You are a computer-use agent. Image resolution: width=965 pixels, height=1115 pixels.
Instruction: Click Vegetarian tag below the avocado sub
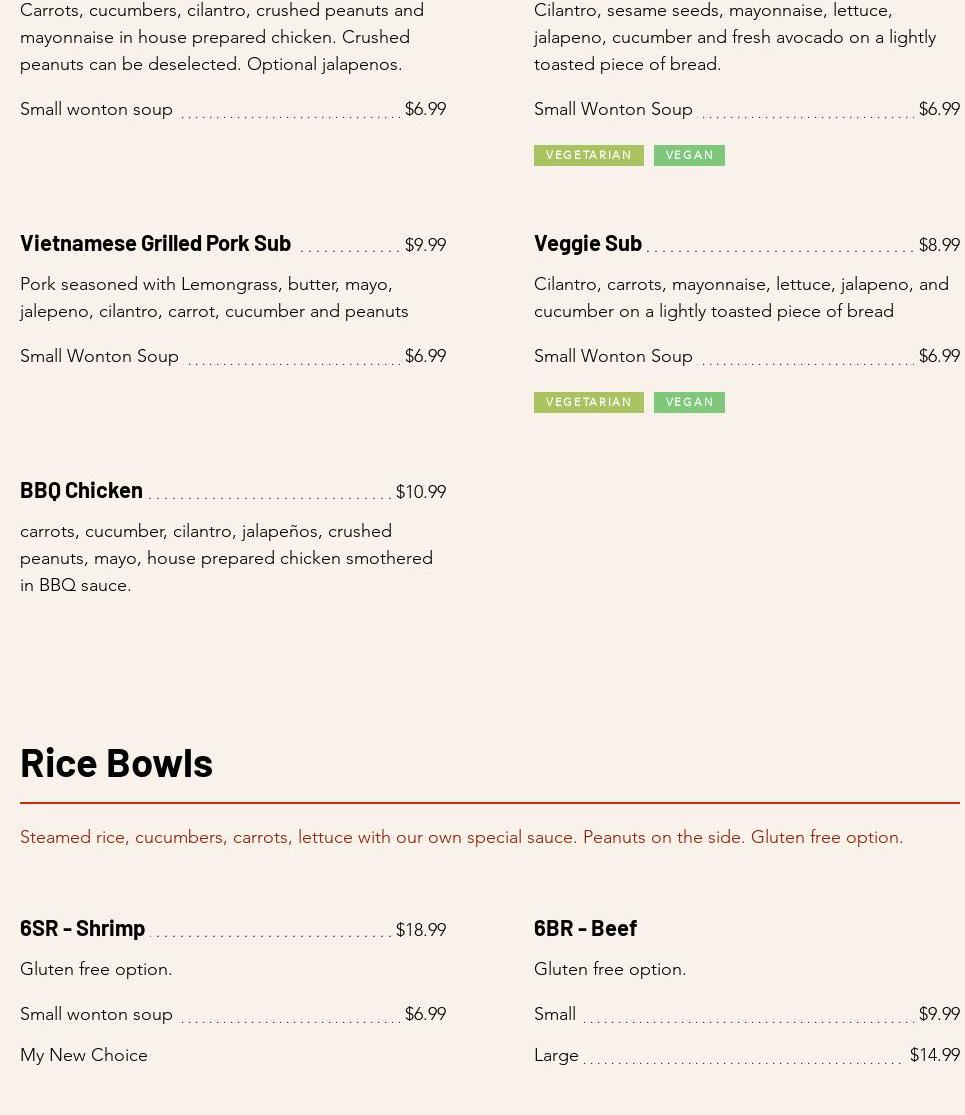pos(588,155)
